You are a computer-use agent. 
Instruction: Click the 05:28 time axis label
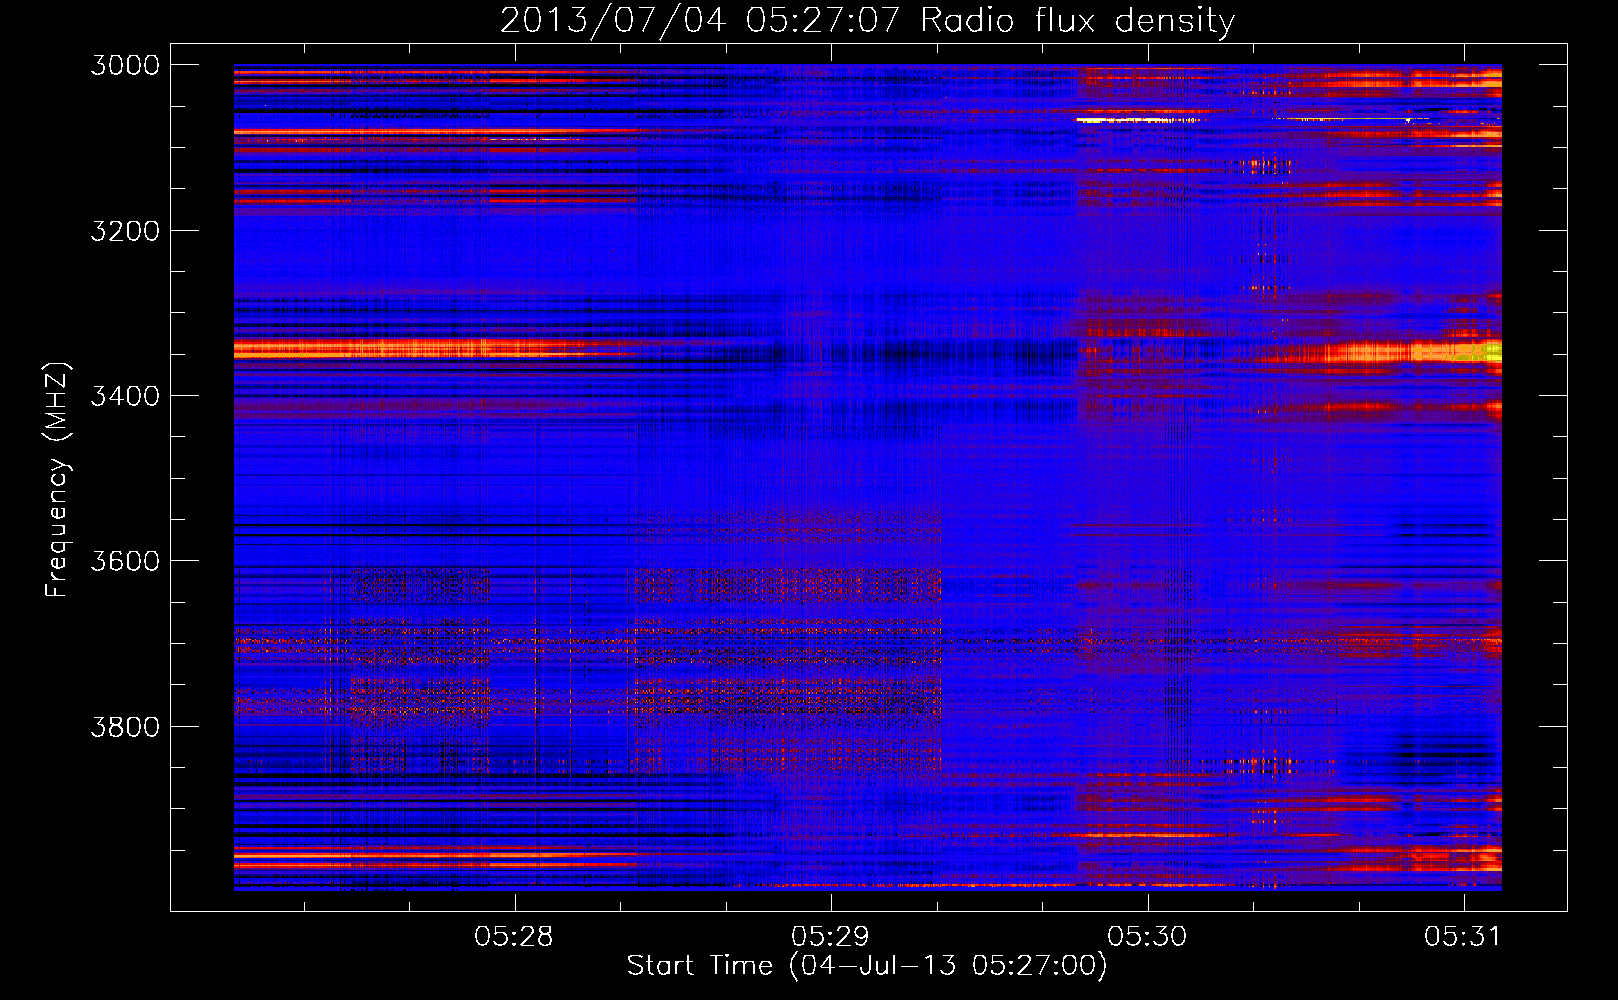[x=514, y=936]
